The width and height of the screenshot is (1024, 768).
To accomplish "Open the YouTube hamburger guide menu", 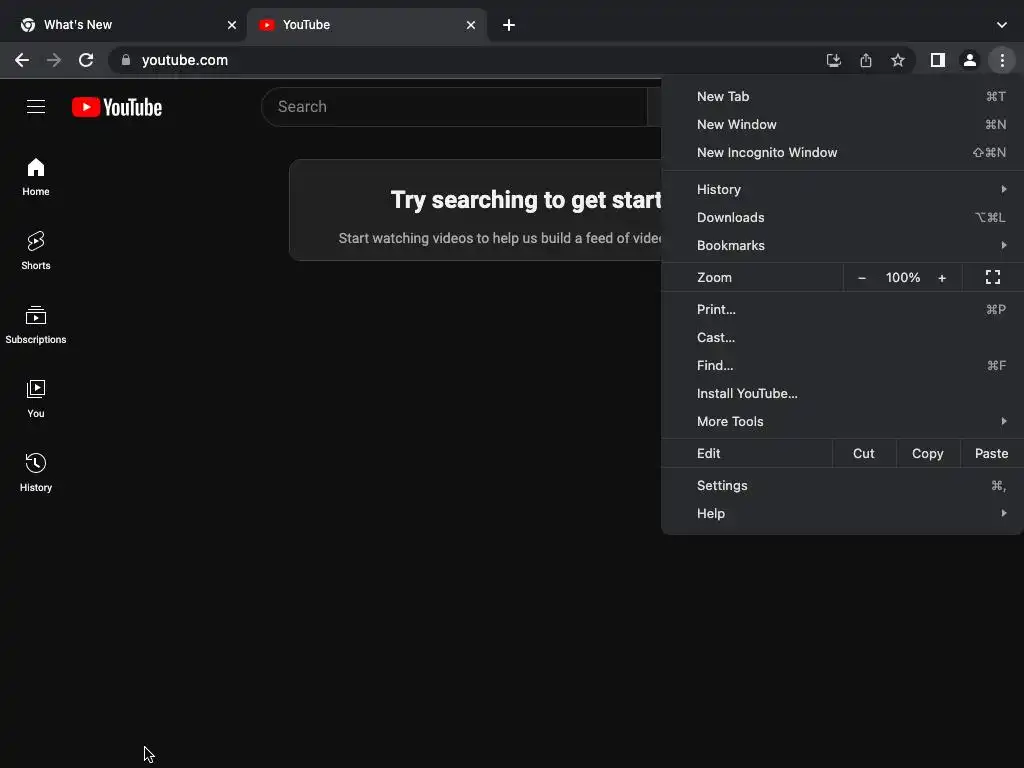I will [x=36, y=106].
